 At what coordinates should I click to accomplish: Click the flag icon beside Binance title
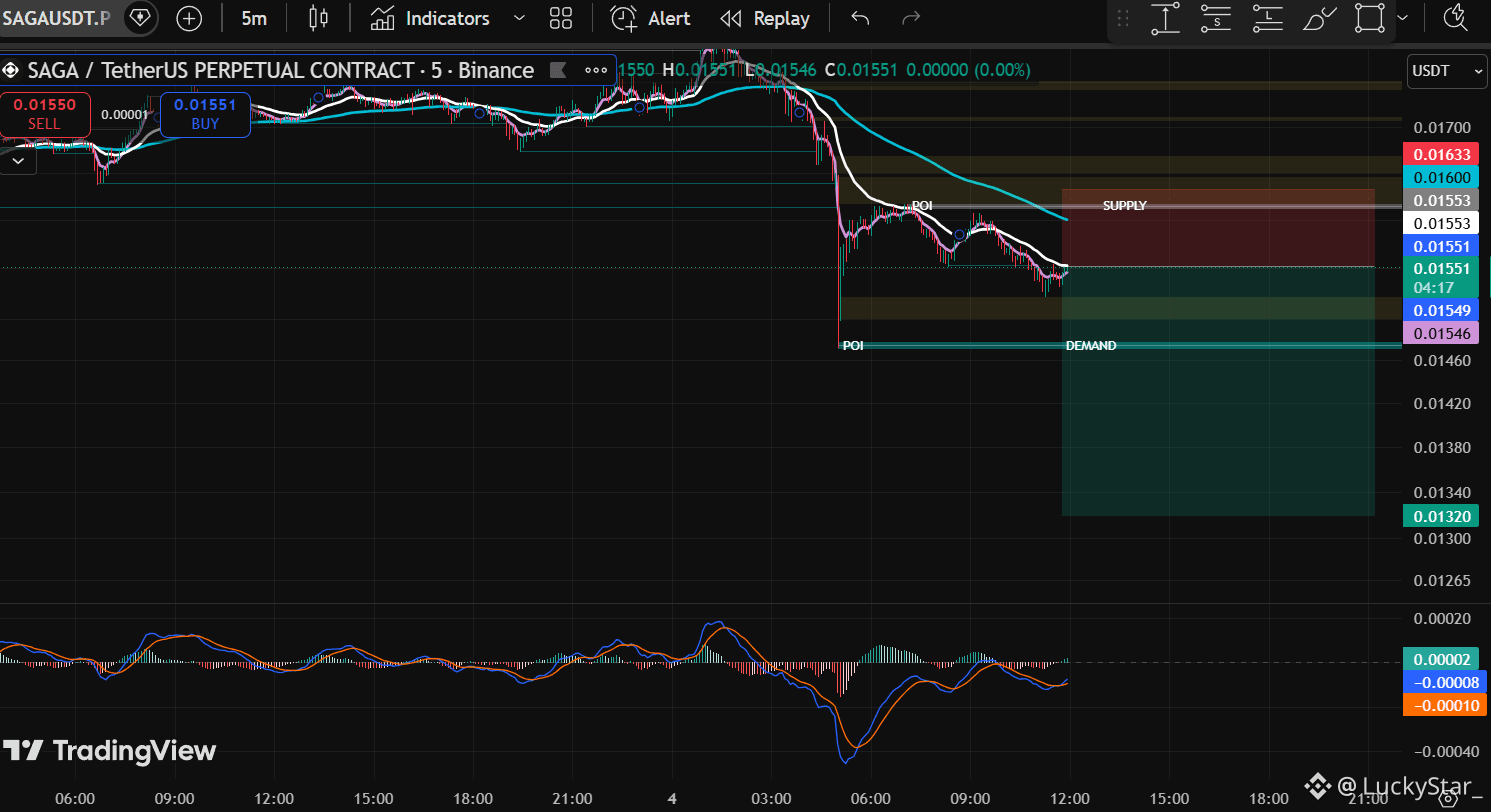coord(559,70)
